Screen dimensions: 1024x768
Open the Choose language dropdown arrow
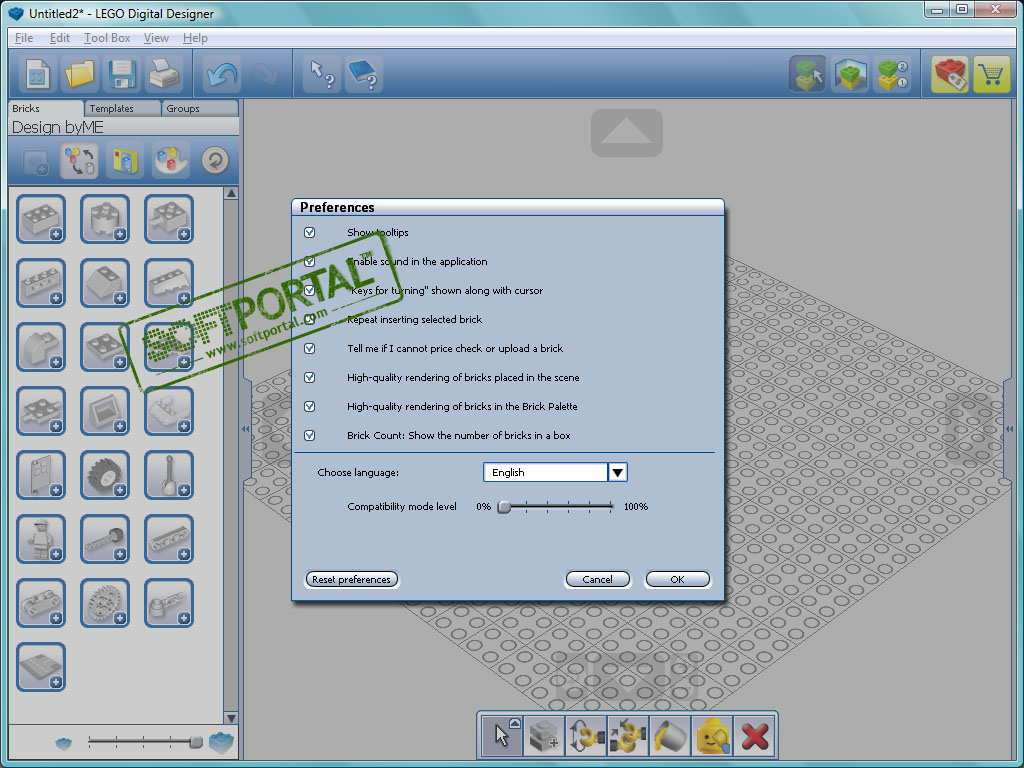pos(617,472)
